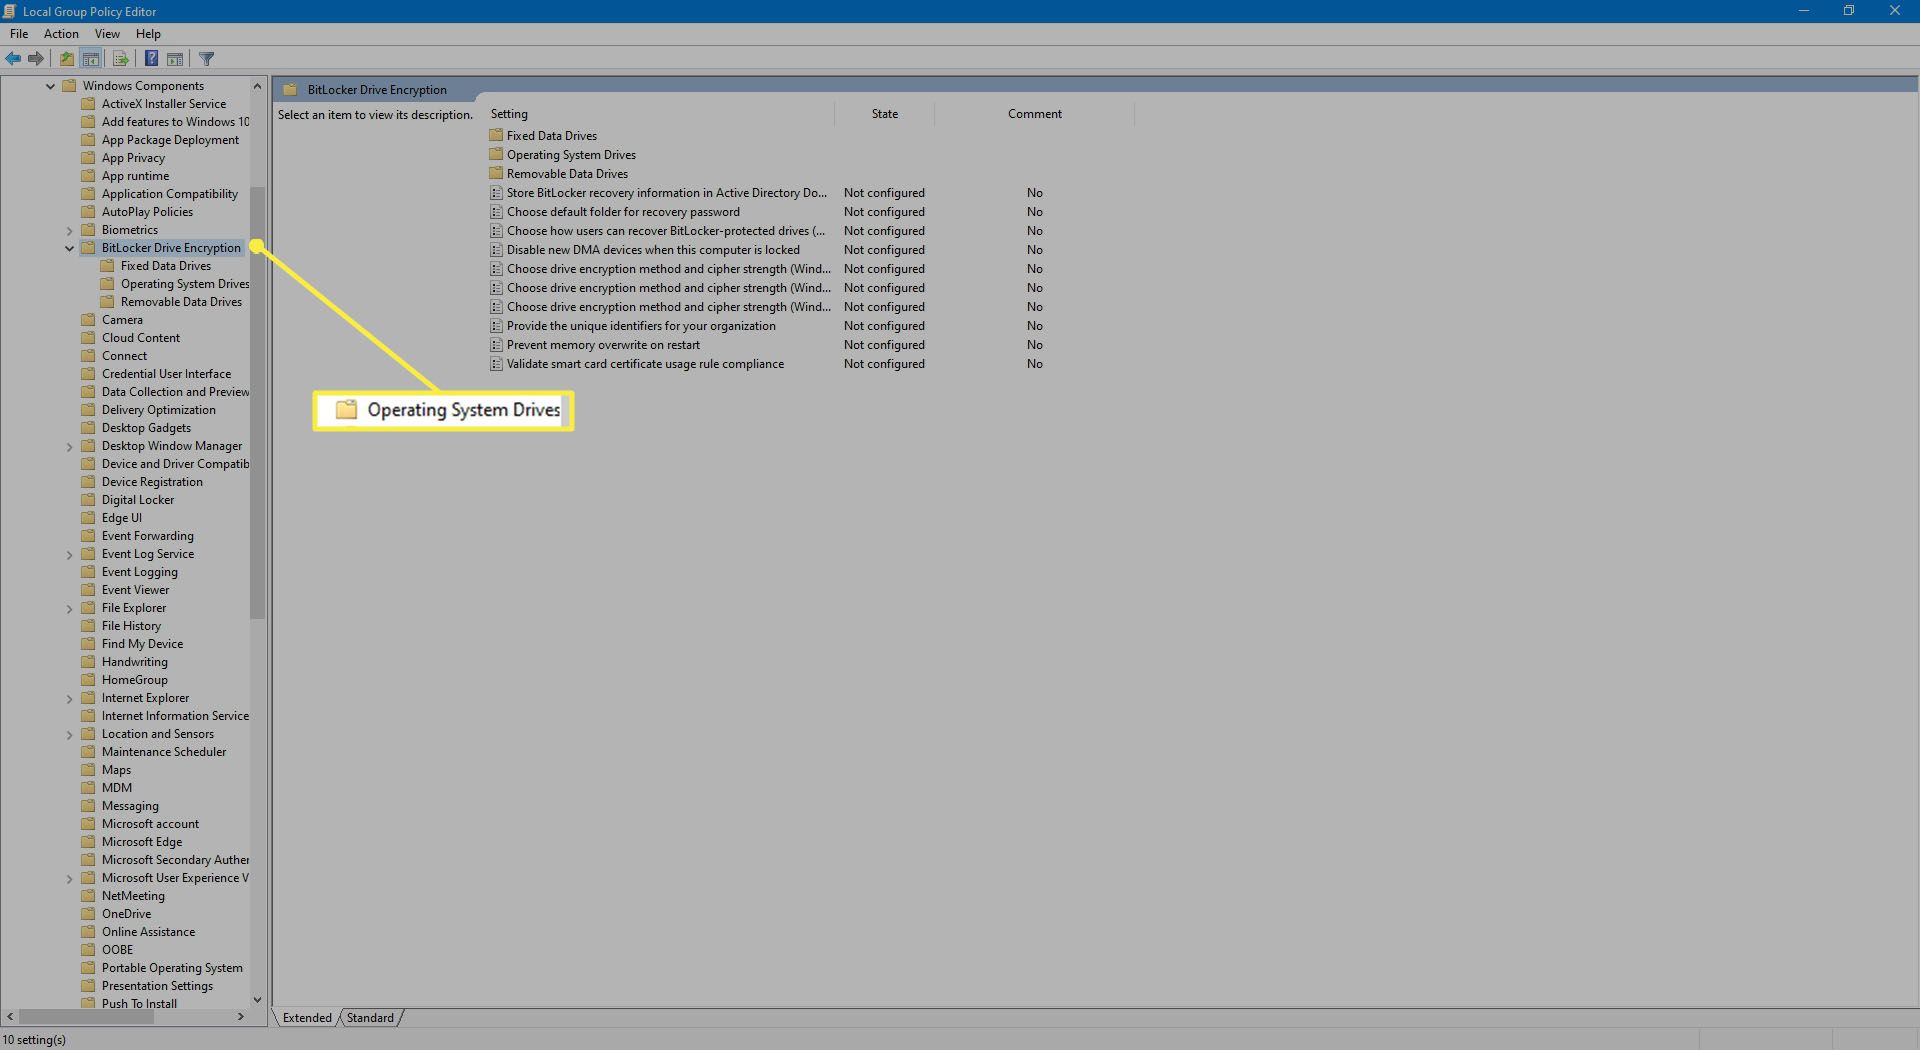Viewport: 1920px width, 1050px height.
Task: Expand the File Explorer tree node
Action: pos(69,608)
